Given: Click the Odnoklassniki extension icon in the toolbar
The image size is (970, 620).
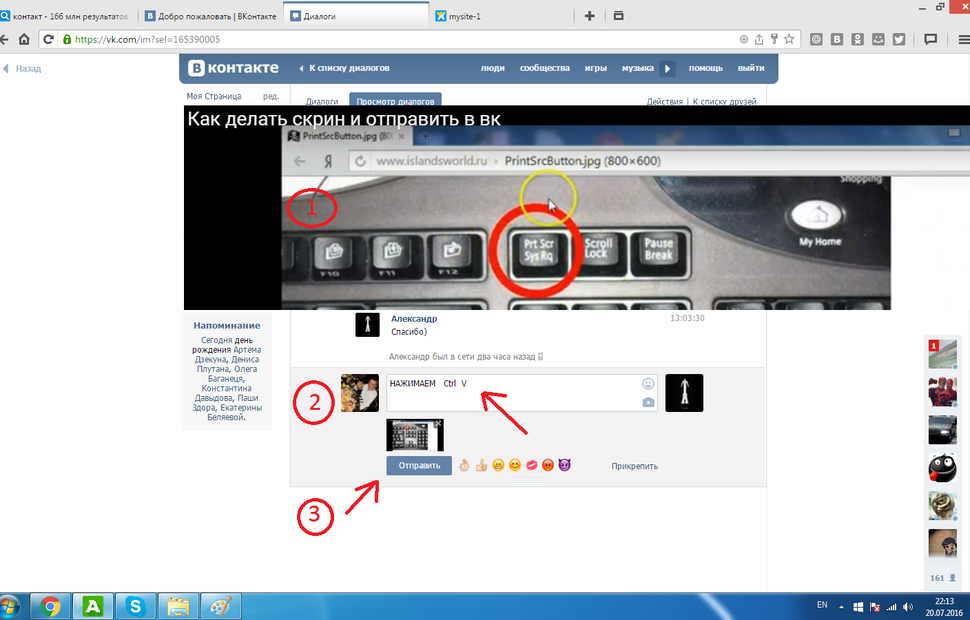Looking at the screenshot, I should pos(857,40).
